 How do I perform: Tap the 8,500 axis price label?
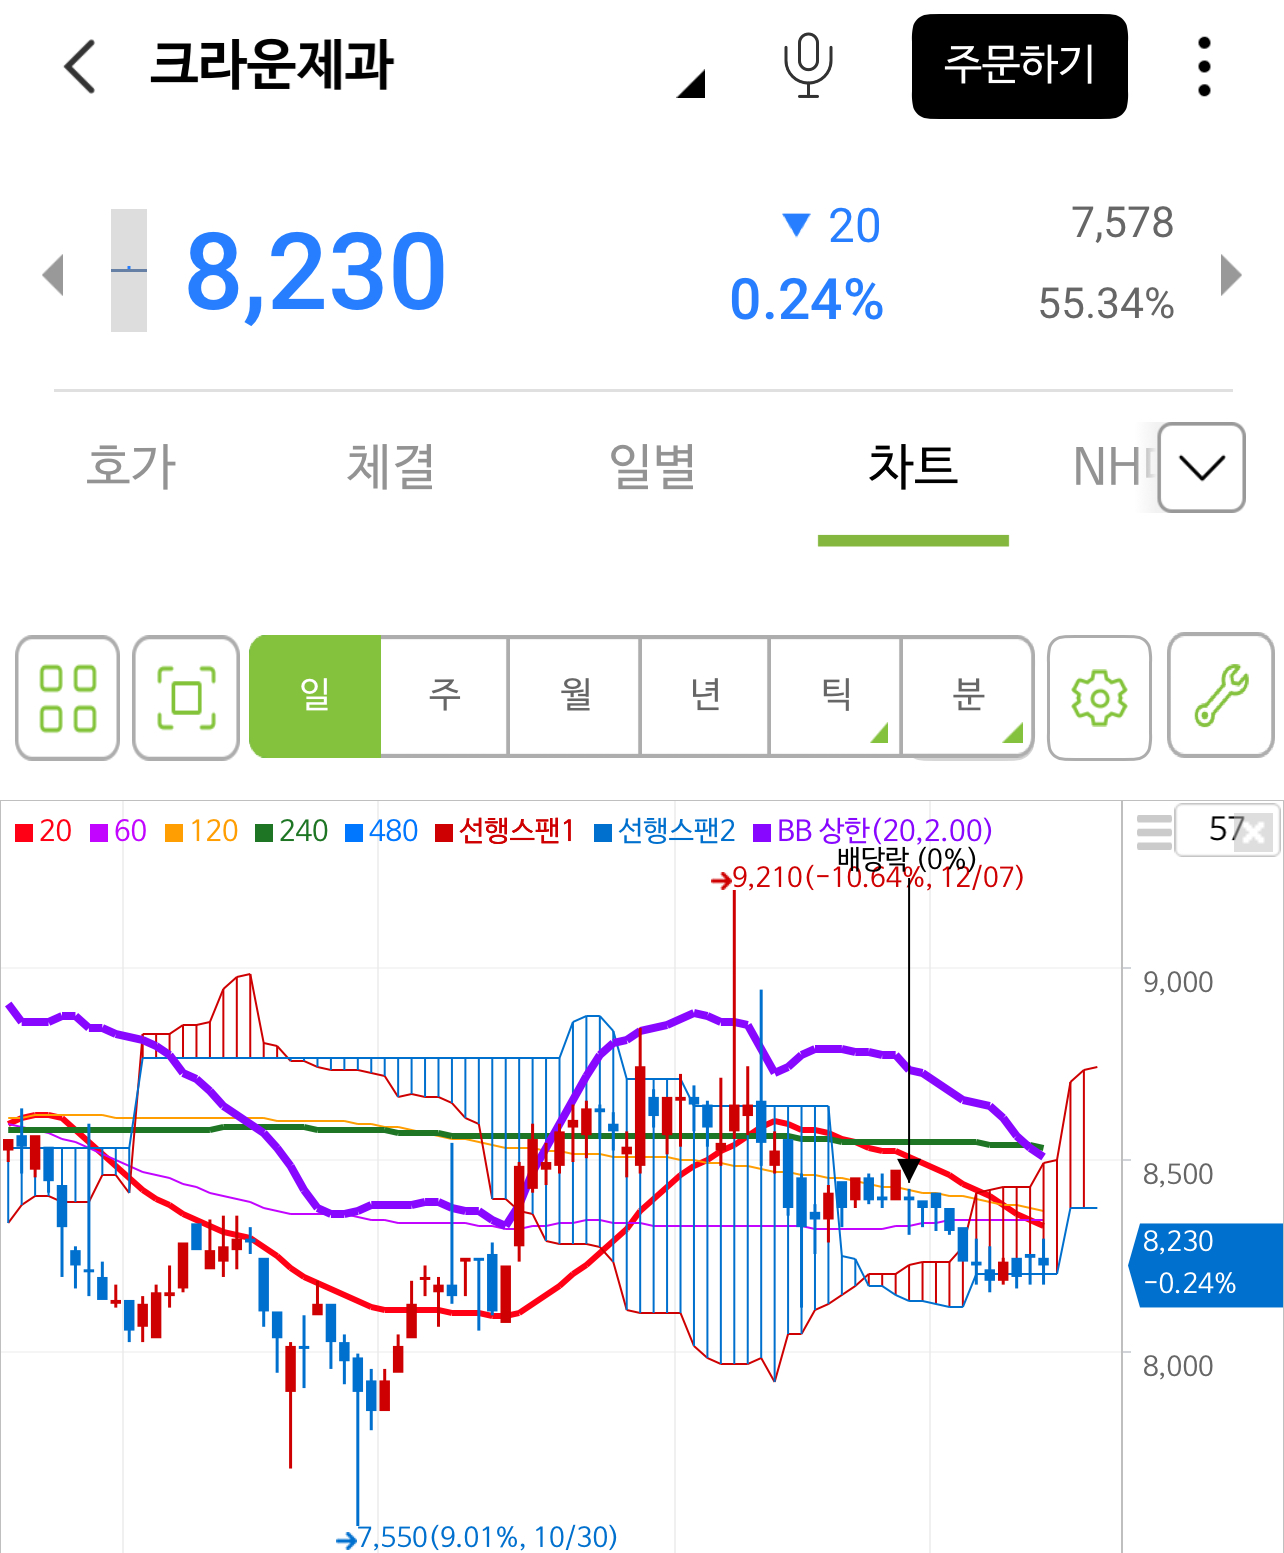pos(1178,1174)
